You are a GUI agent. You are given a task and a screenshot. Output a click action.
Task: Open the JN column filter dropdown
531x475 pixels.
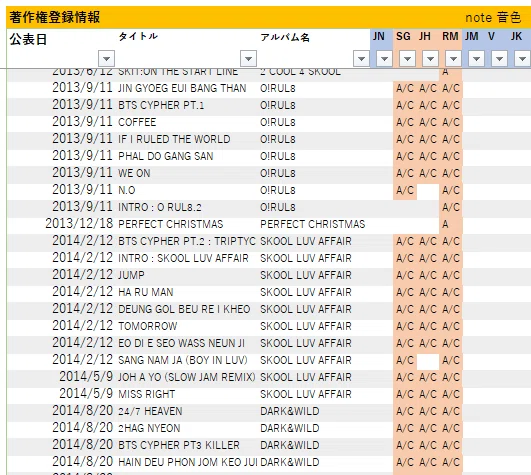pos(384,59)
